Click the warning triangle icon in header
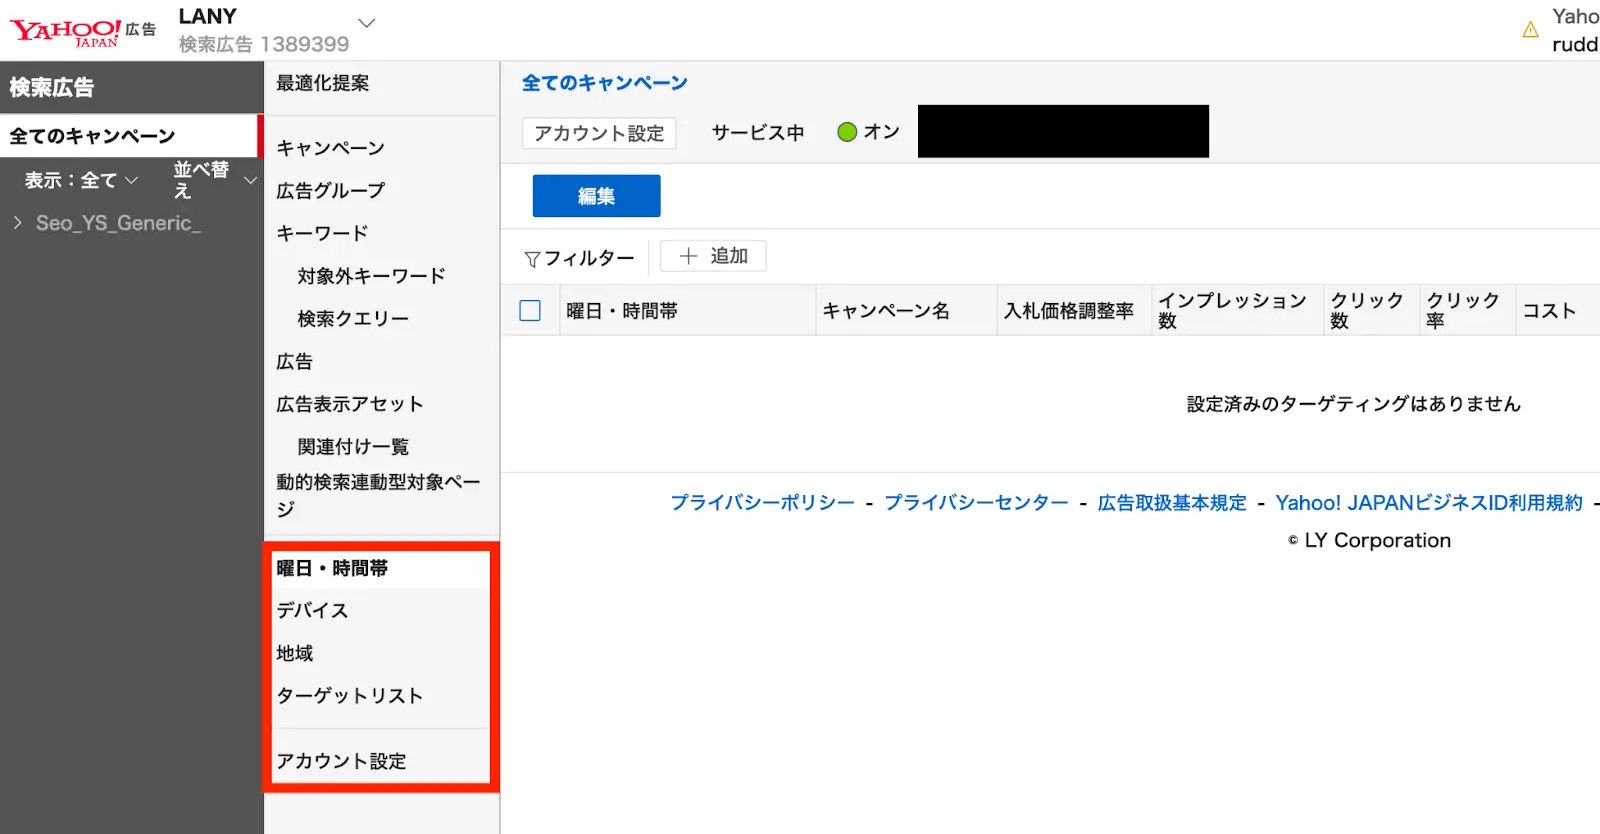The height and width of the screenshot is (834, 1600). [x=1530, y=30]
